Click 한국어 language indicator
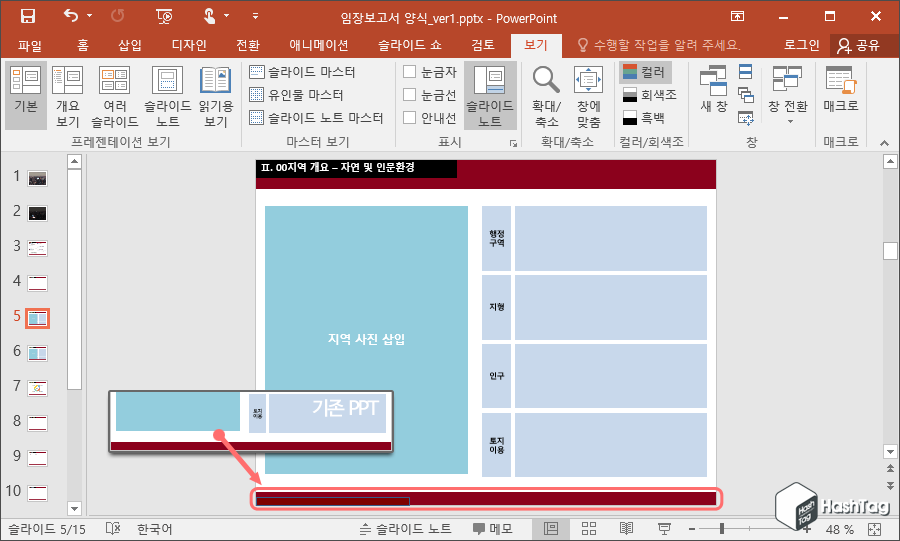Screen dimensions: 900x541 pyautogui.click(x=155, y=528)
